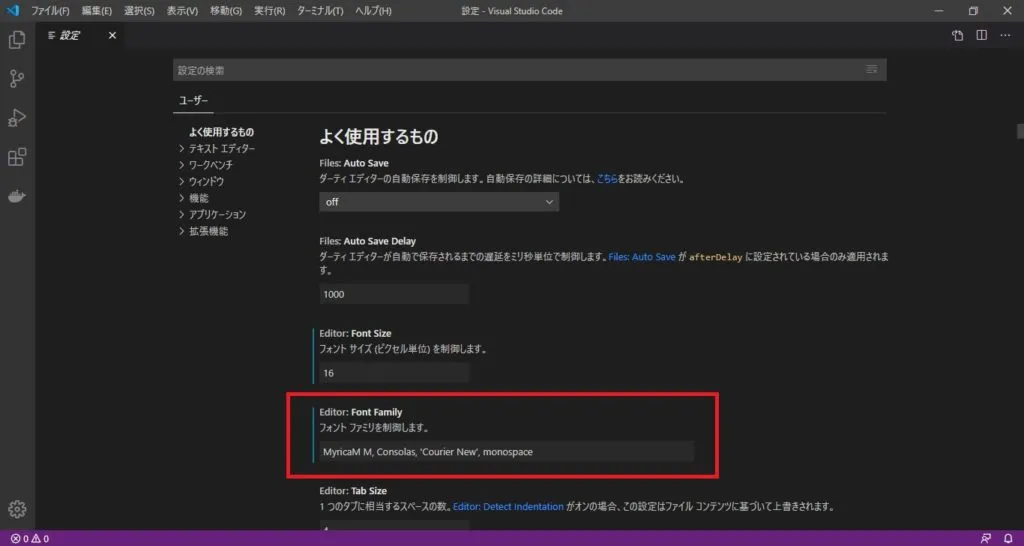Screen dimensions: 1024x546
Task: Open the Docker view in activity bar
Action: coord(17,197)
